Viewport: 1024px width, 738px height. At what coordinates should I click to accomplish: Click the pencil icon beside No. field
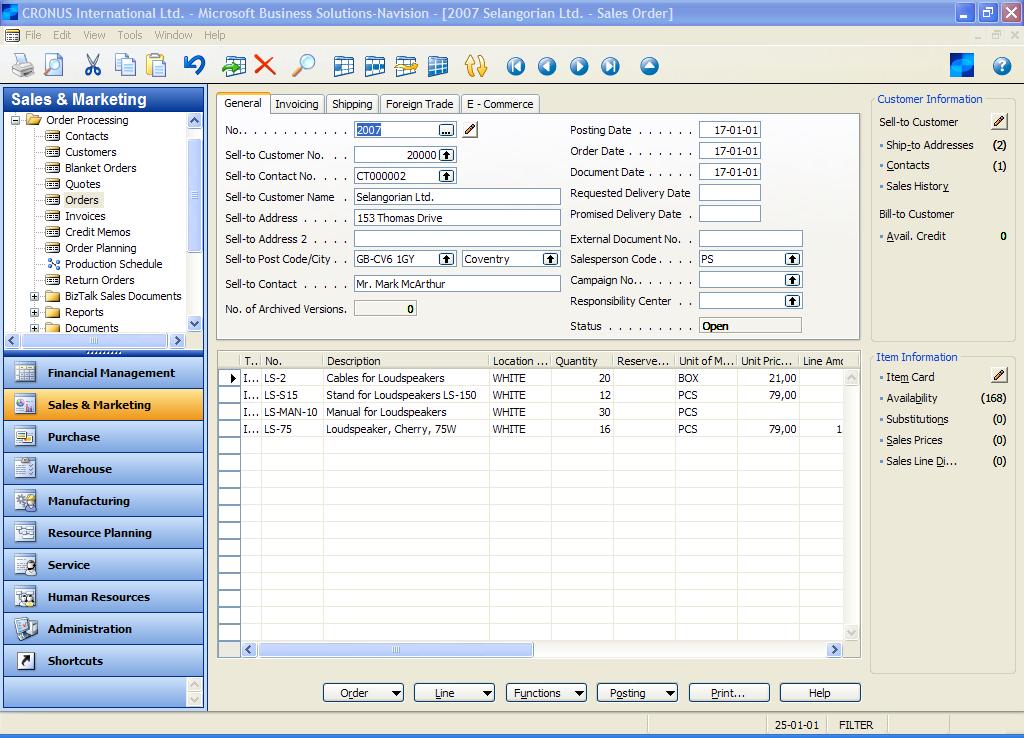click(470, 129)
